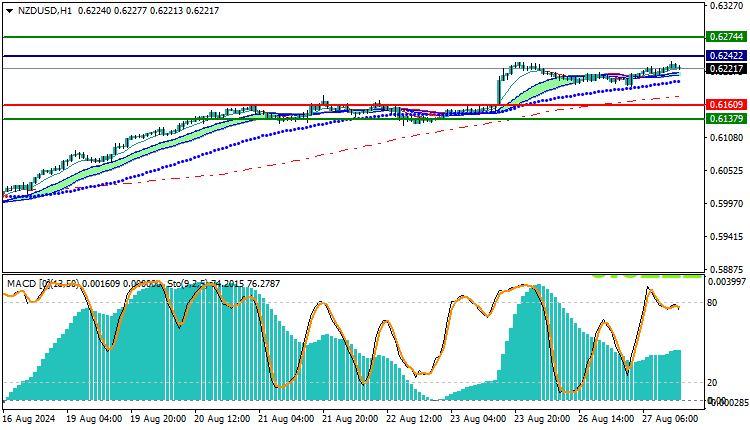Click the 20 Aug 12:00 time label
This screenshot has height=430, width=750.
[222, 419]
